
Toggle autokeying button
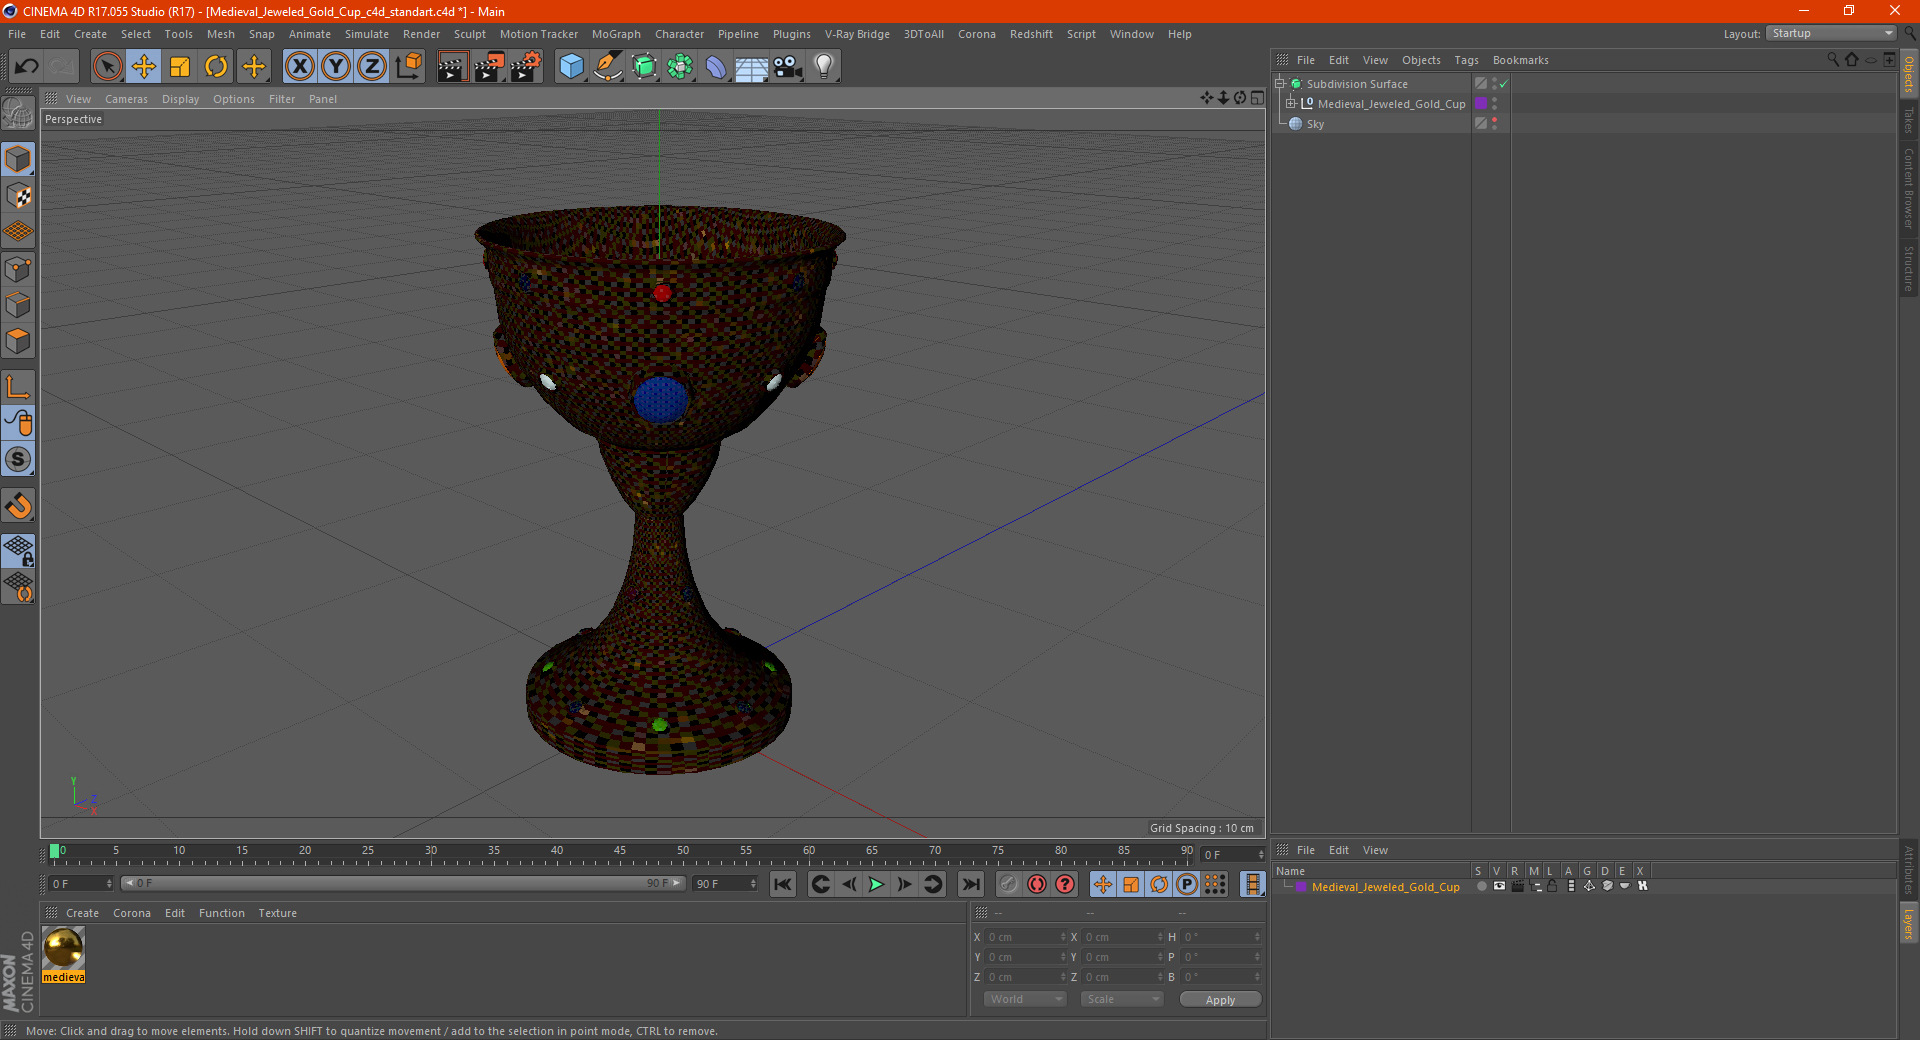click(1037, 884)
